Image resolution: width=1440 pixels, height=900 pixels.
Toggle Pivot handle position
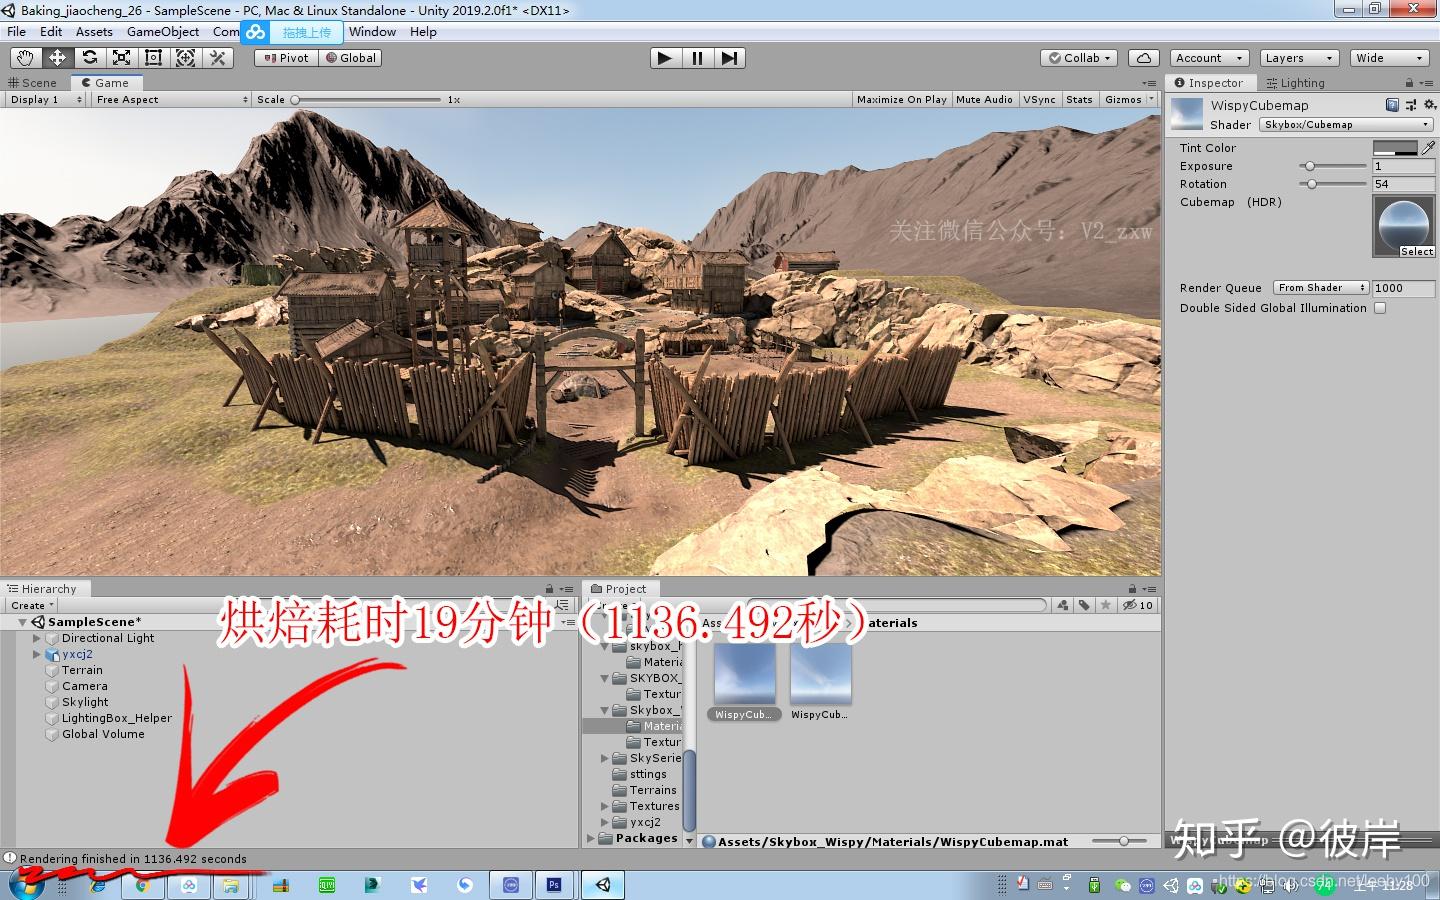tap(286, 58)
